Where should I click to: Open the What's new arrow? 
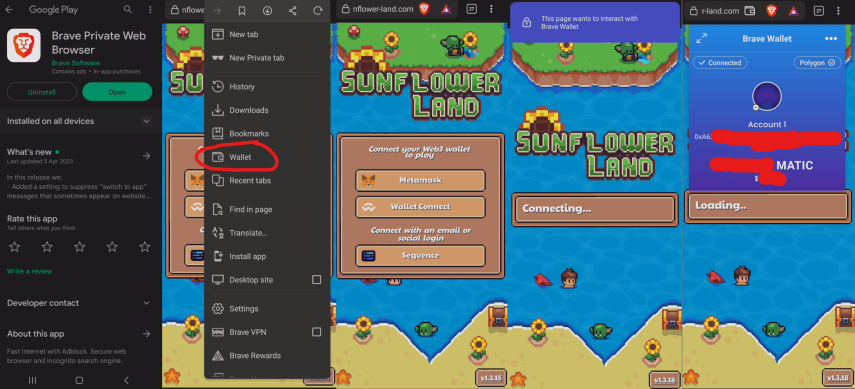click(146, 156)
